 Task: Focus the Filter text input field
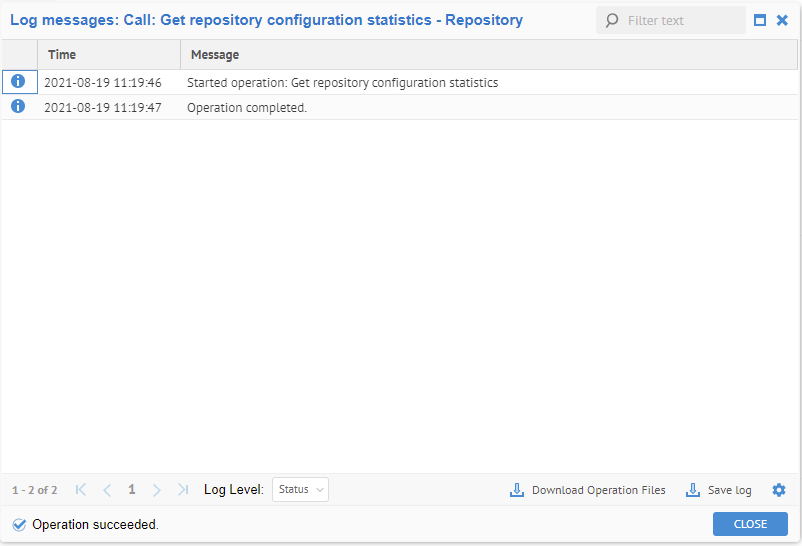coord(680,20)
